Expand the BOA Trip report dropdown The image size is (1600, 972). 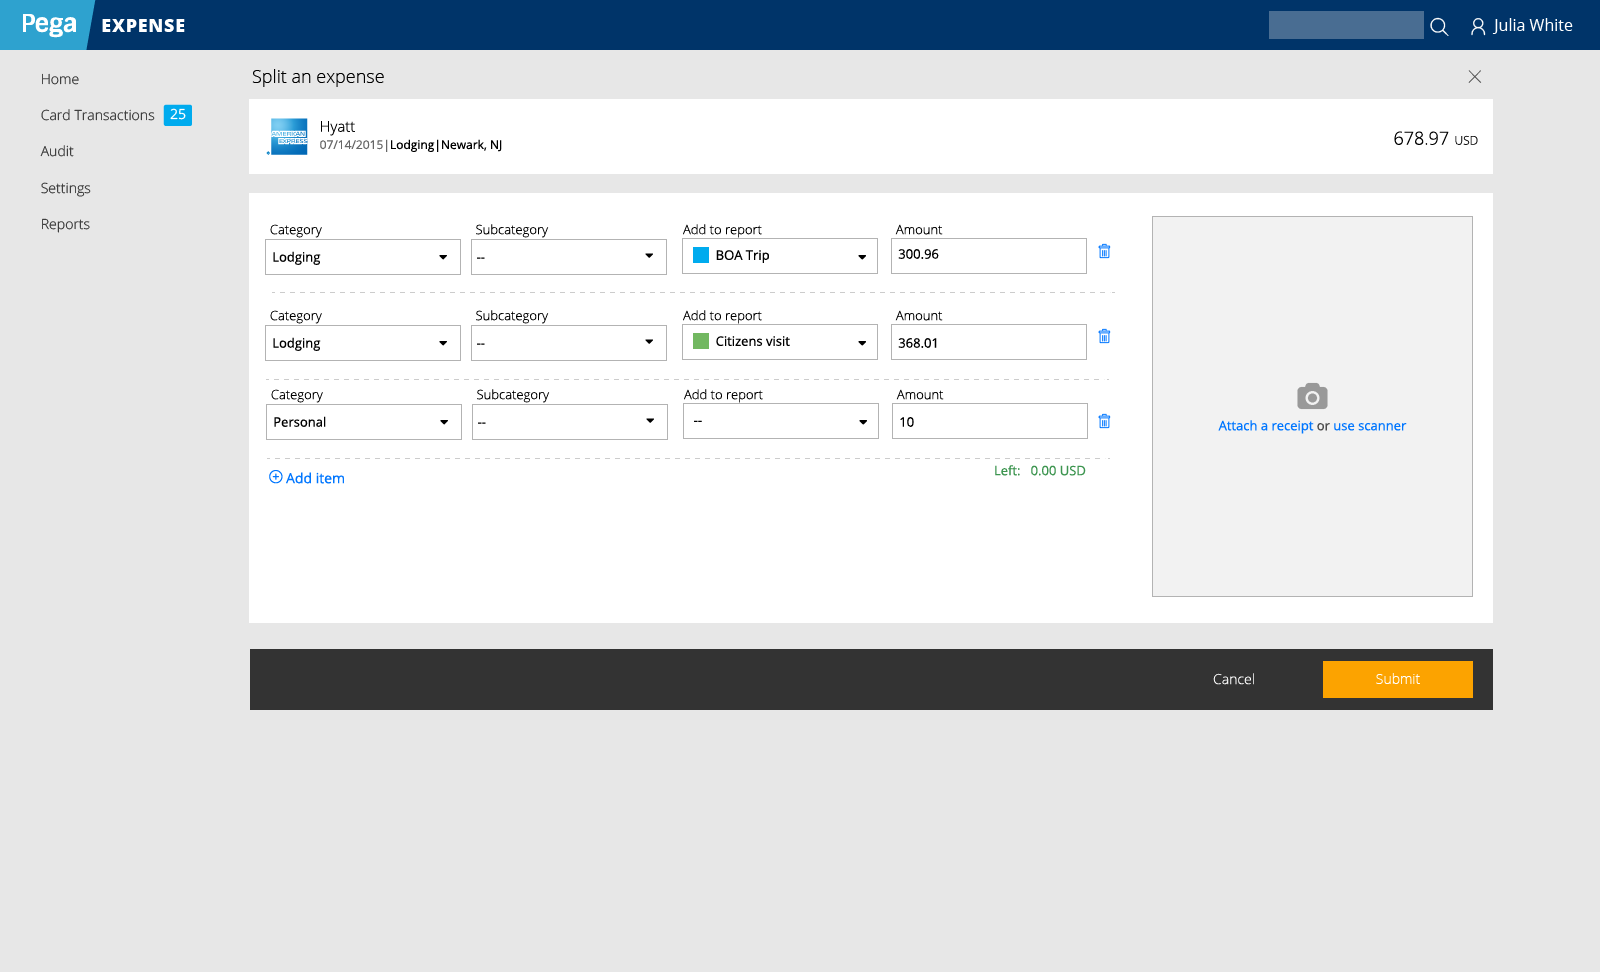[x=779, y=256]
